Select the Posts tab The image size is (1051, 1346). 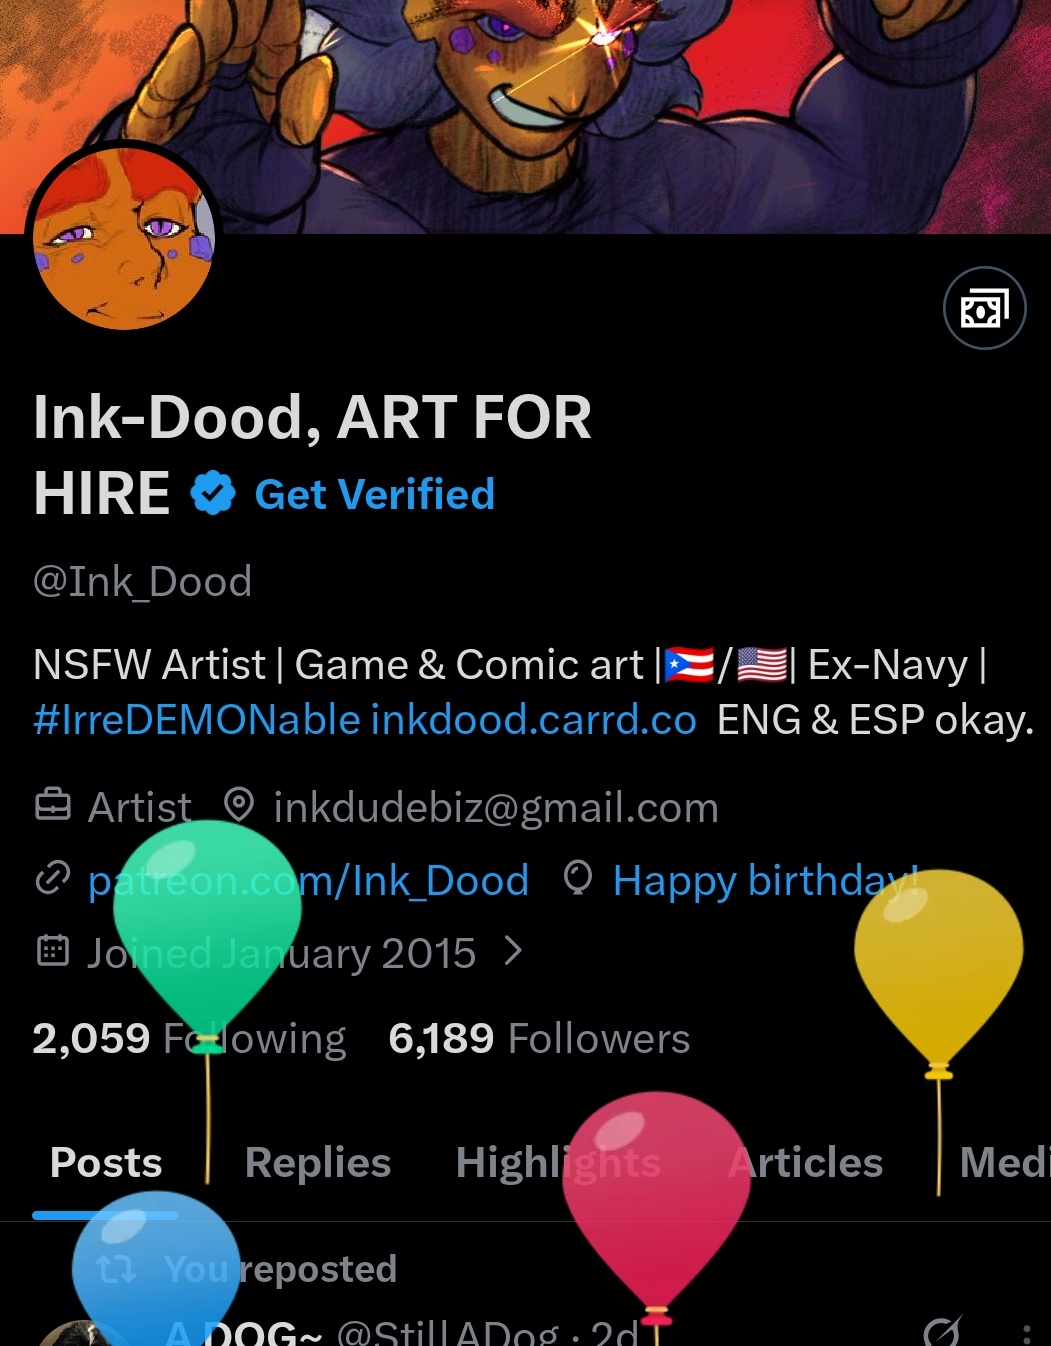tap(106, 1163)
